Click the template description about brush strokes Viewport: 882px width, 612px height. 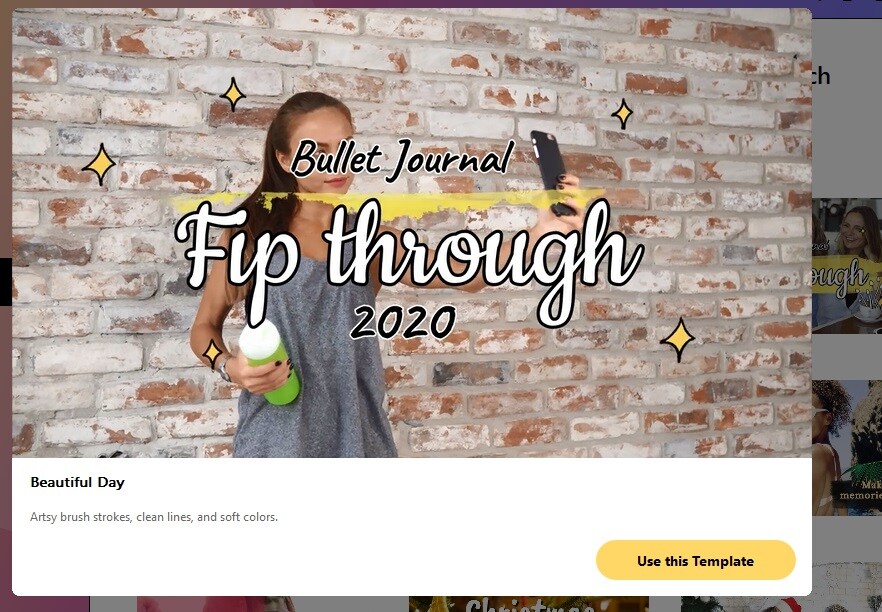tap(154, 517)
